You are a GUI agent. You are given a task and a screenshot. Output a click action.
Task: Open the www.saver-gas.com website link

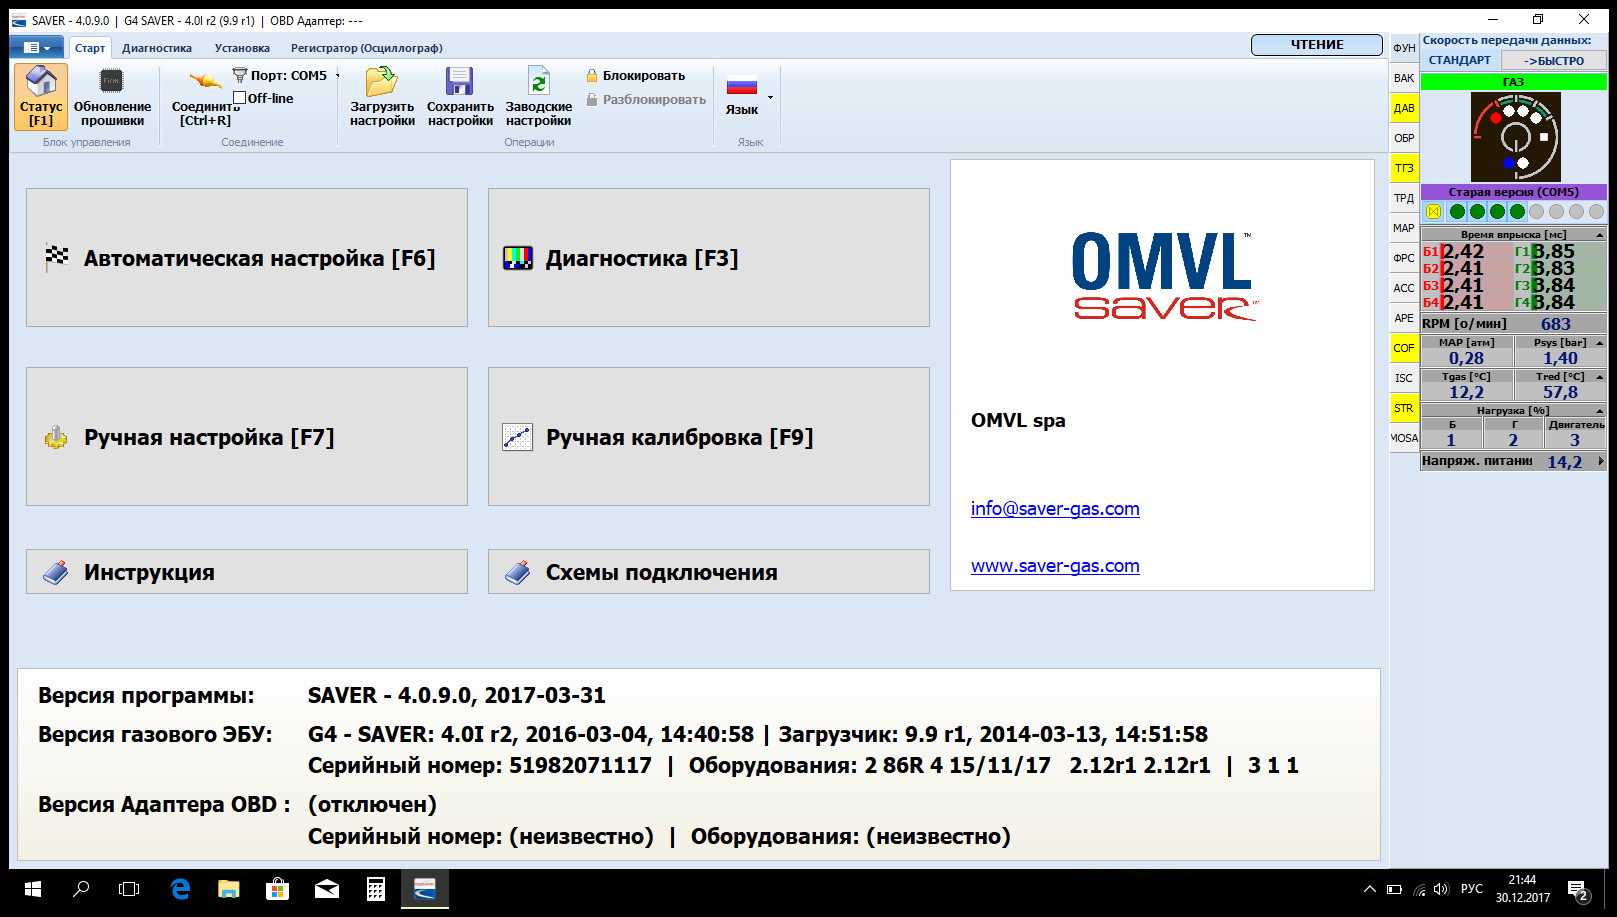point(1055,566)
